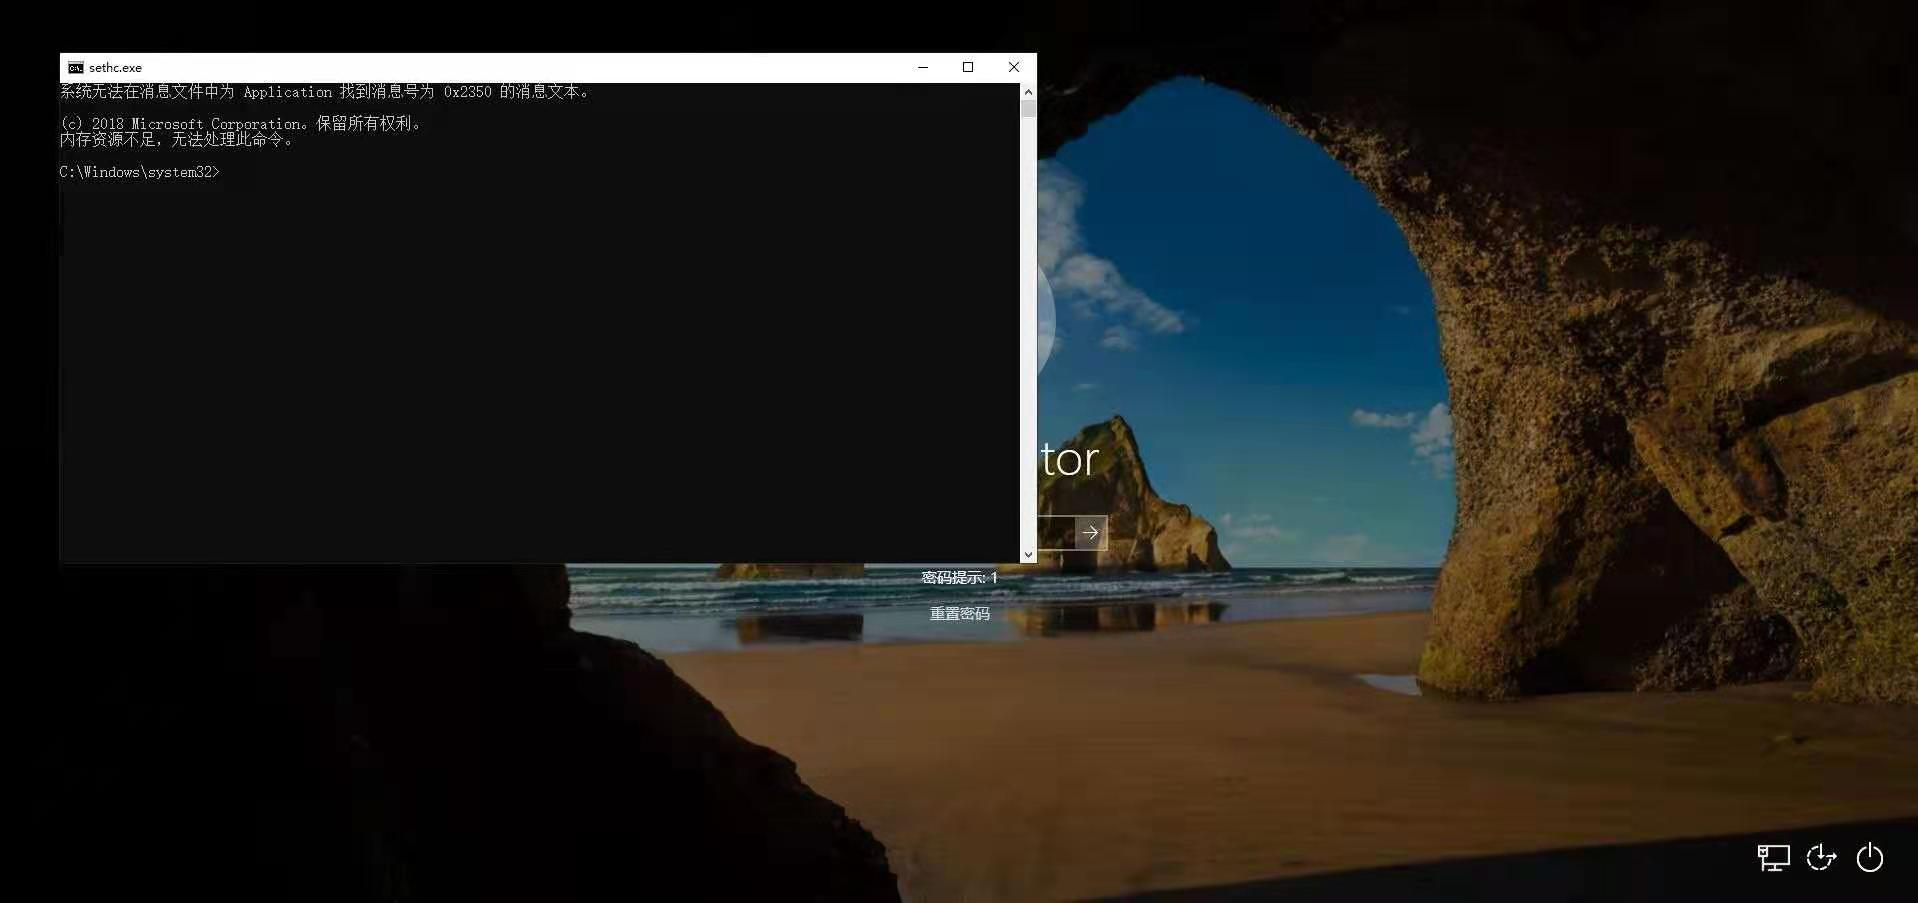Click the console vertical scrollbar thumb
The width and height of the screenshot is (1918, 903).
[1028, 109]
